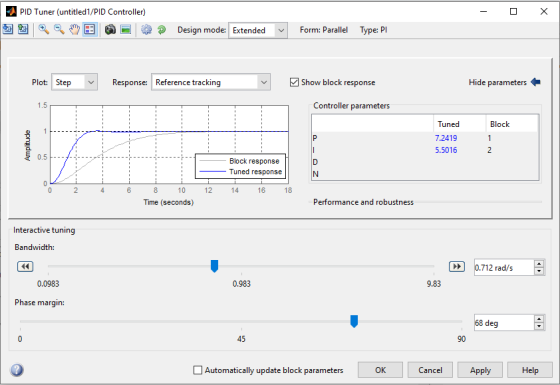Enable Automatically update block parameters
The width and height of the screenshot is (560, 385).
198,370
